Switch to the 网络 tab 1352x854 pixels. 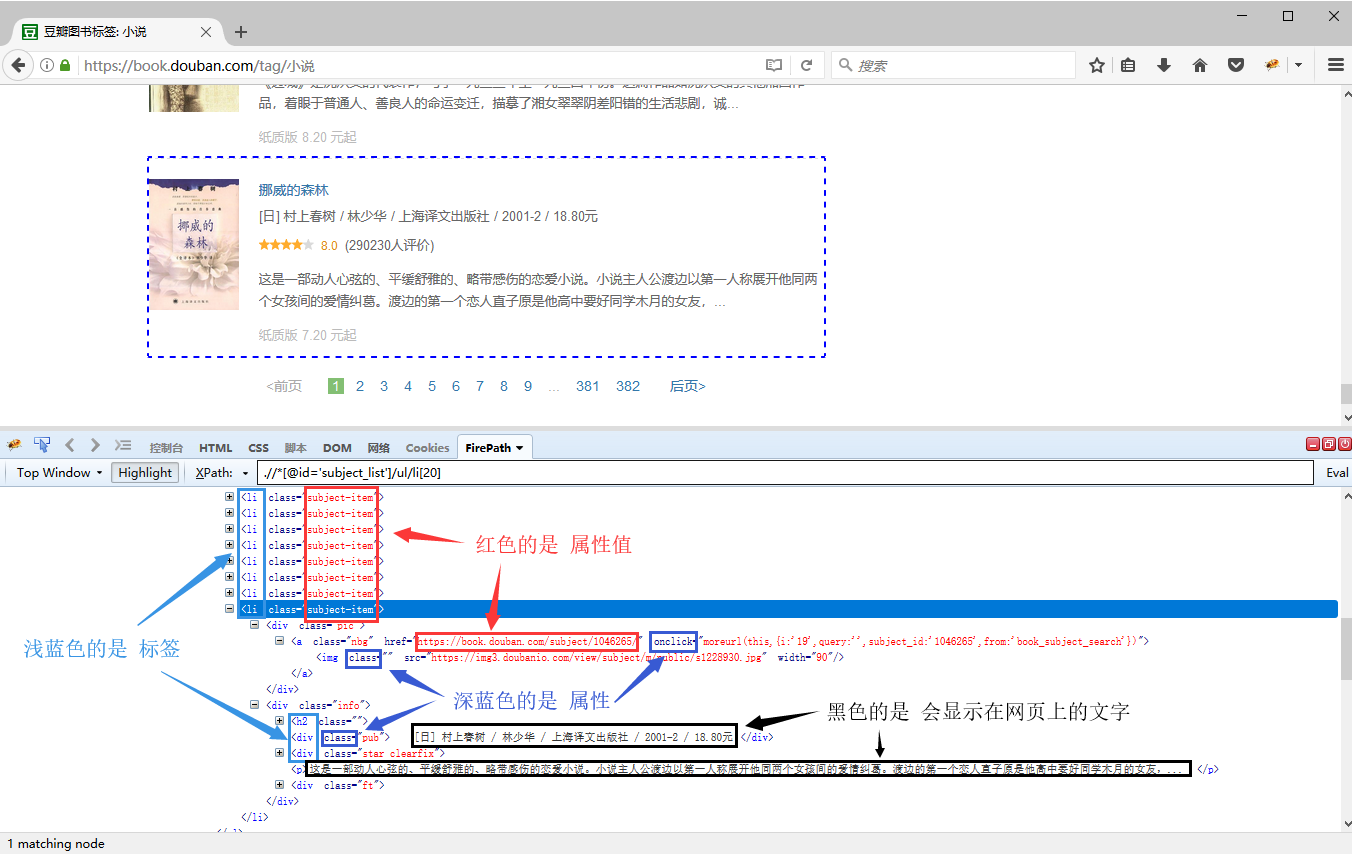(379, 448)
